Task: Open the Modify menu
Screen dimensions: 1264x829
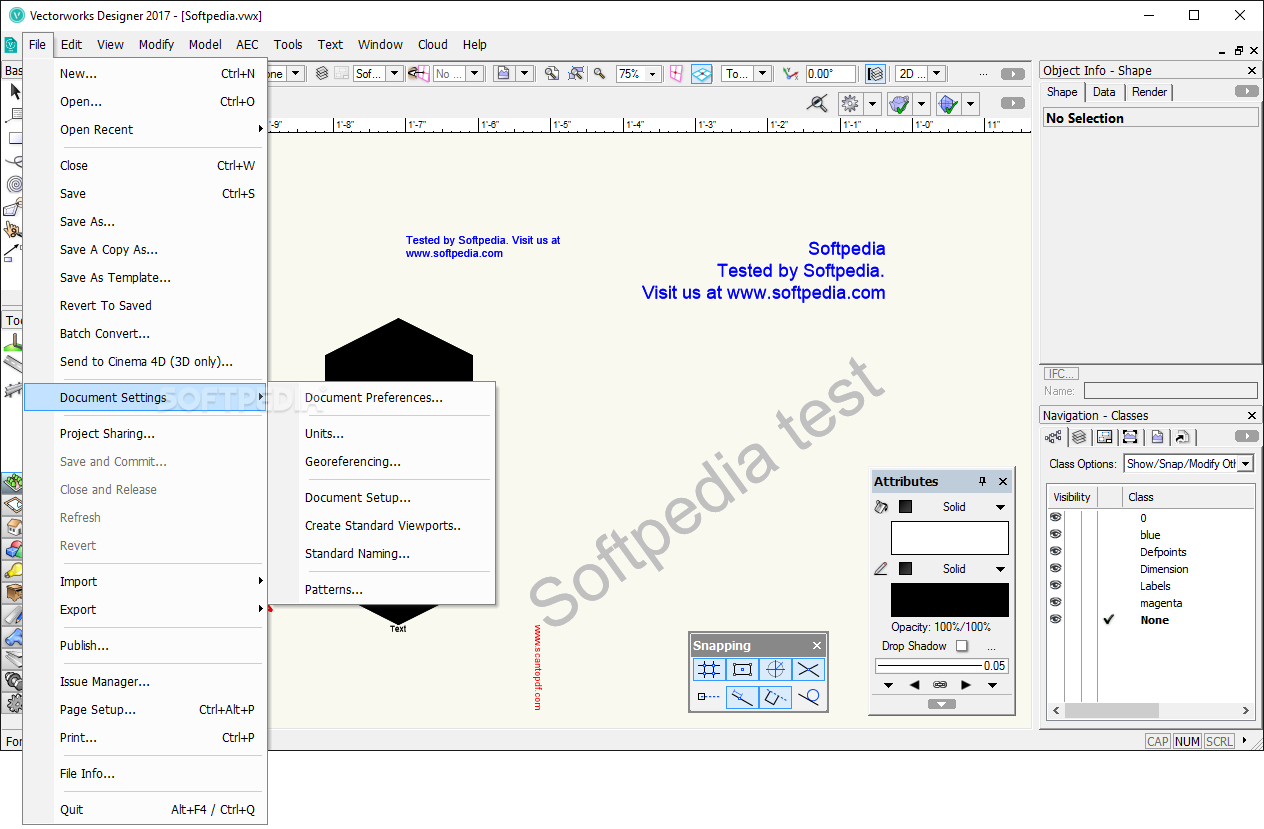Action: click(156, 44)
